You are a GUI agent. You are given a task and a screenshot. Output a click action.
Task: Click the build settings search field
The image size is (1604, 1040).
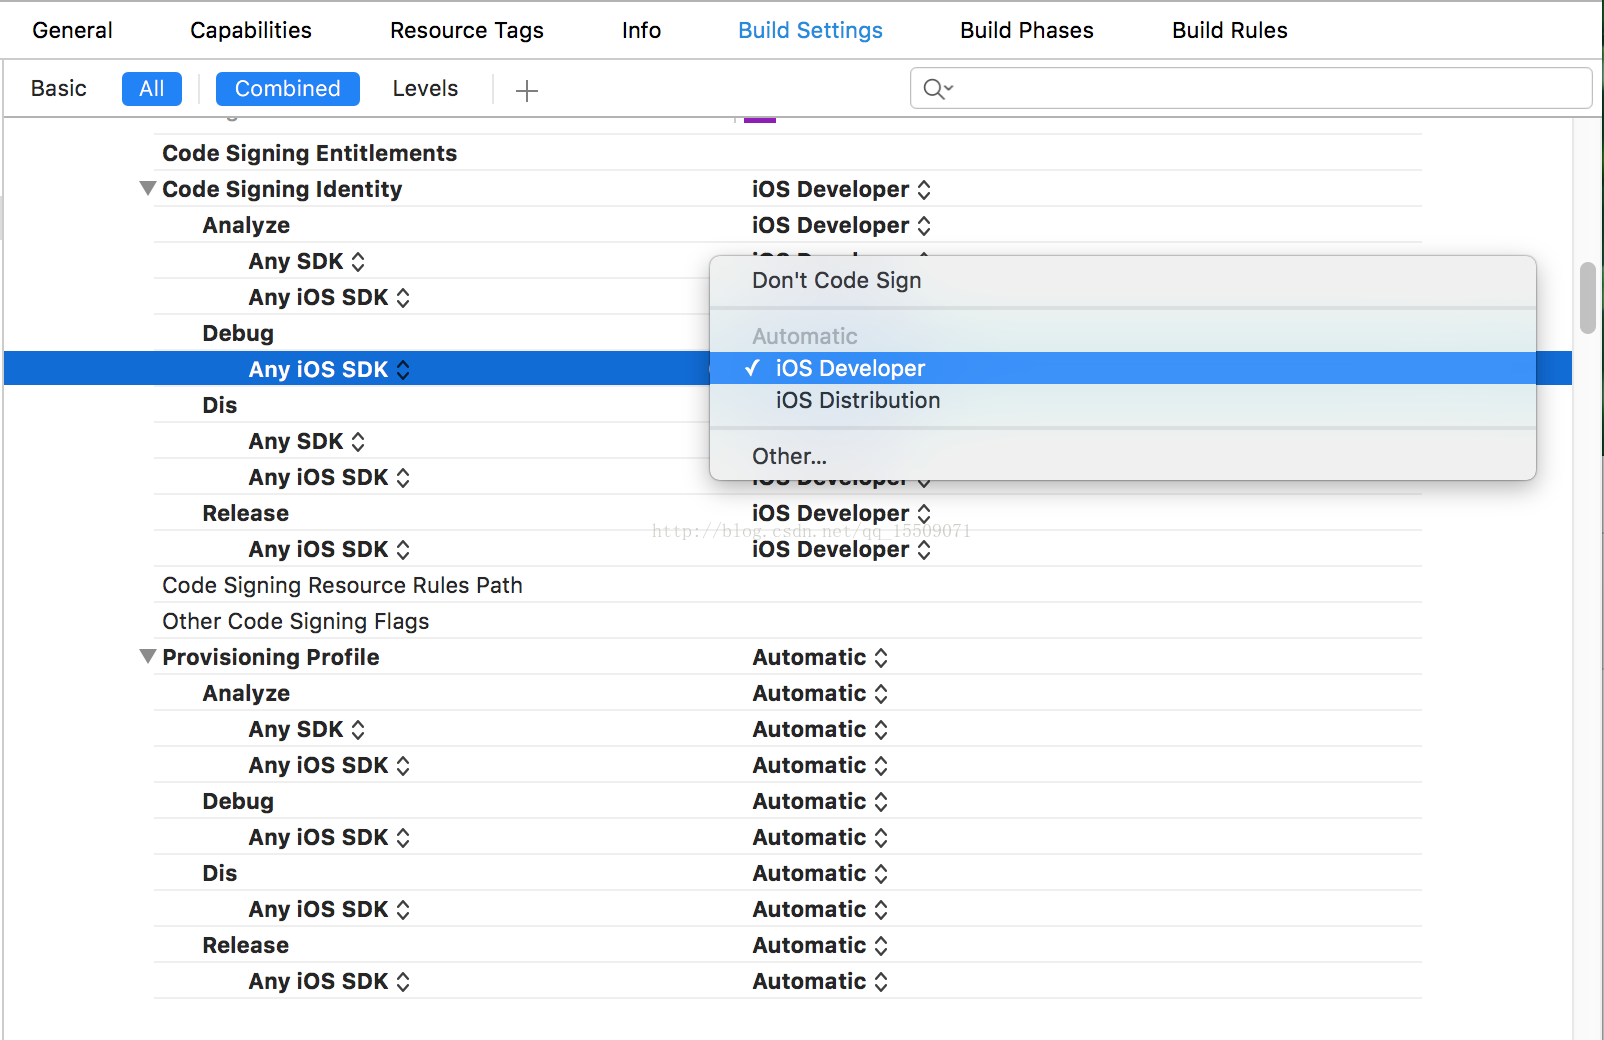coord(1251,88)
